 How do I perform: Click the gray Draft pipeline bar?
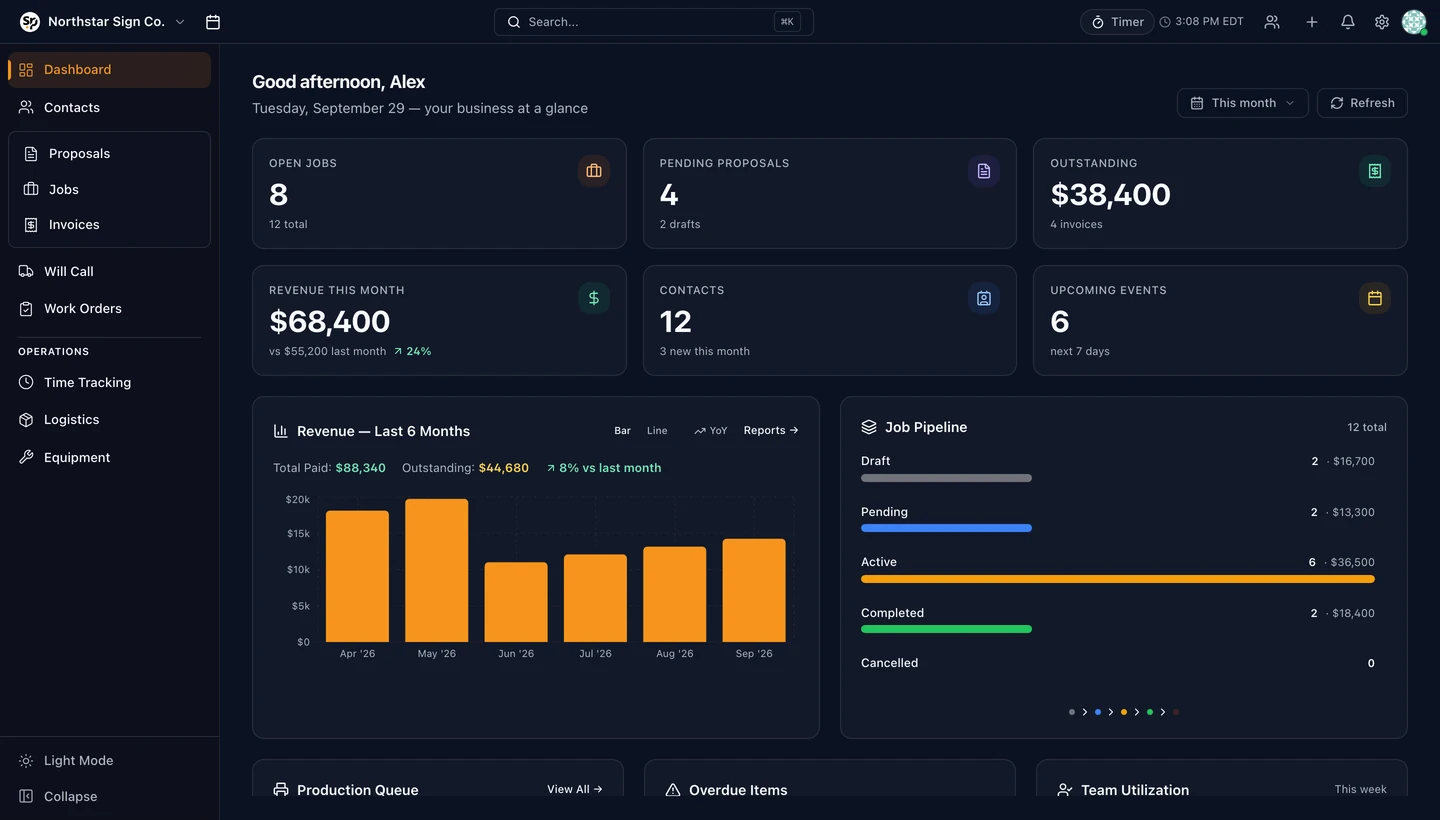pyautogui.click(x=946, y=478)
